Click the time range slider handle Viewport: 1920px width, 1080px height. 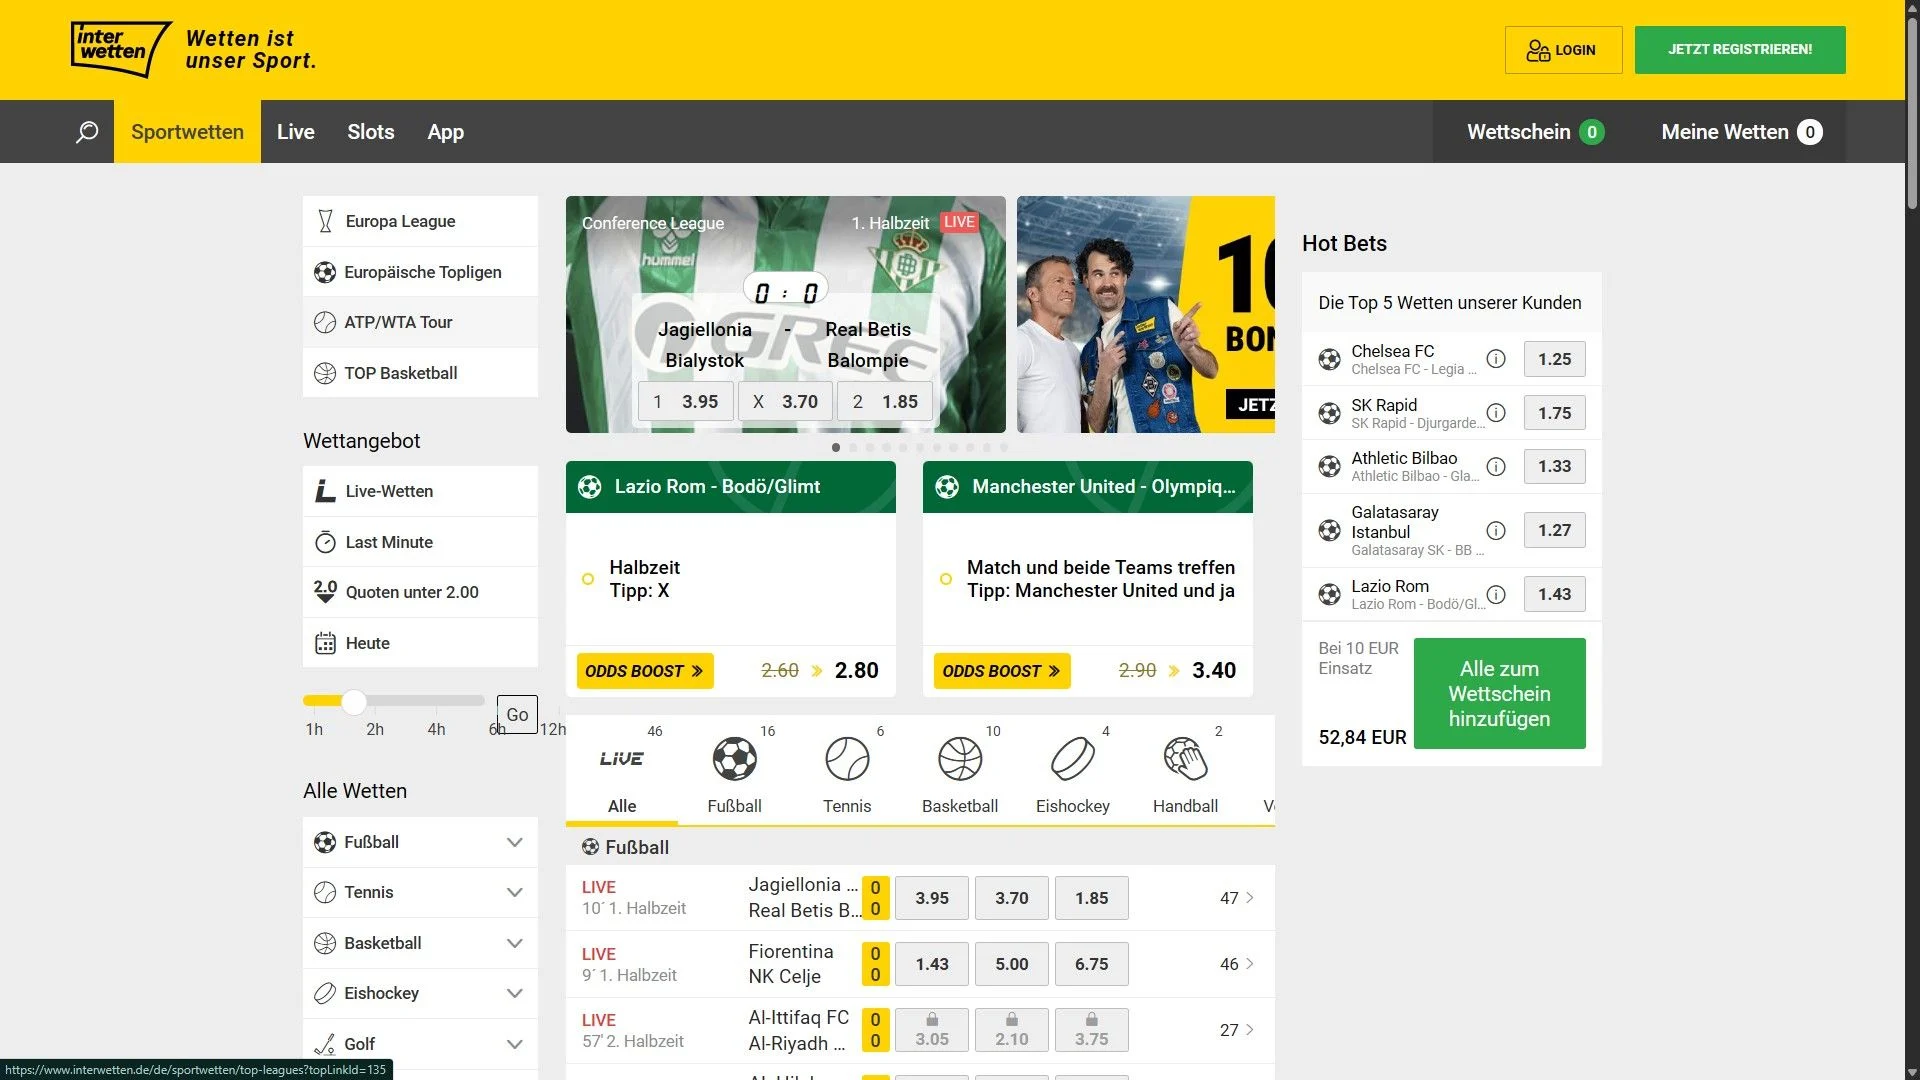(353, 701)
